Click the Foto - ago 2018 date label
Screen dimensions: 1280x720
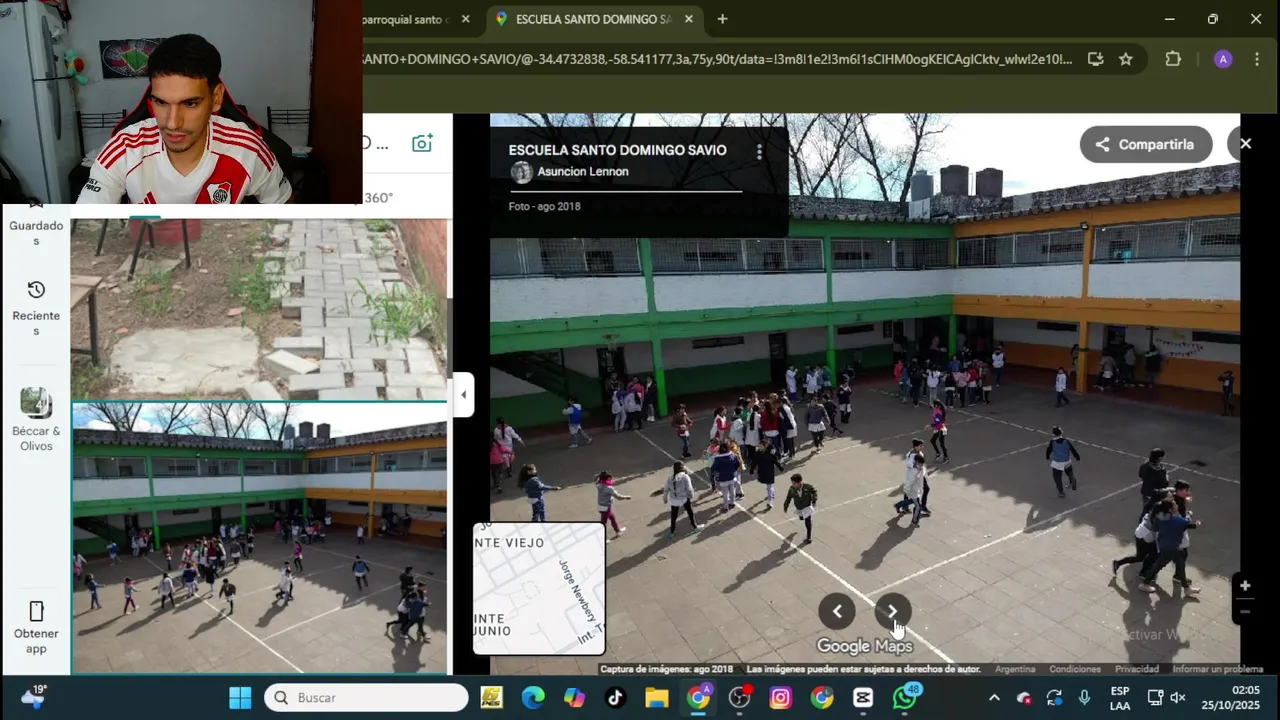544,206
